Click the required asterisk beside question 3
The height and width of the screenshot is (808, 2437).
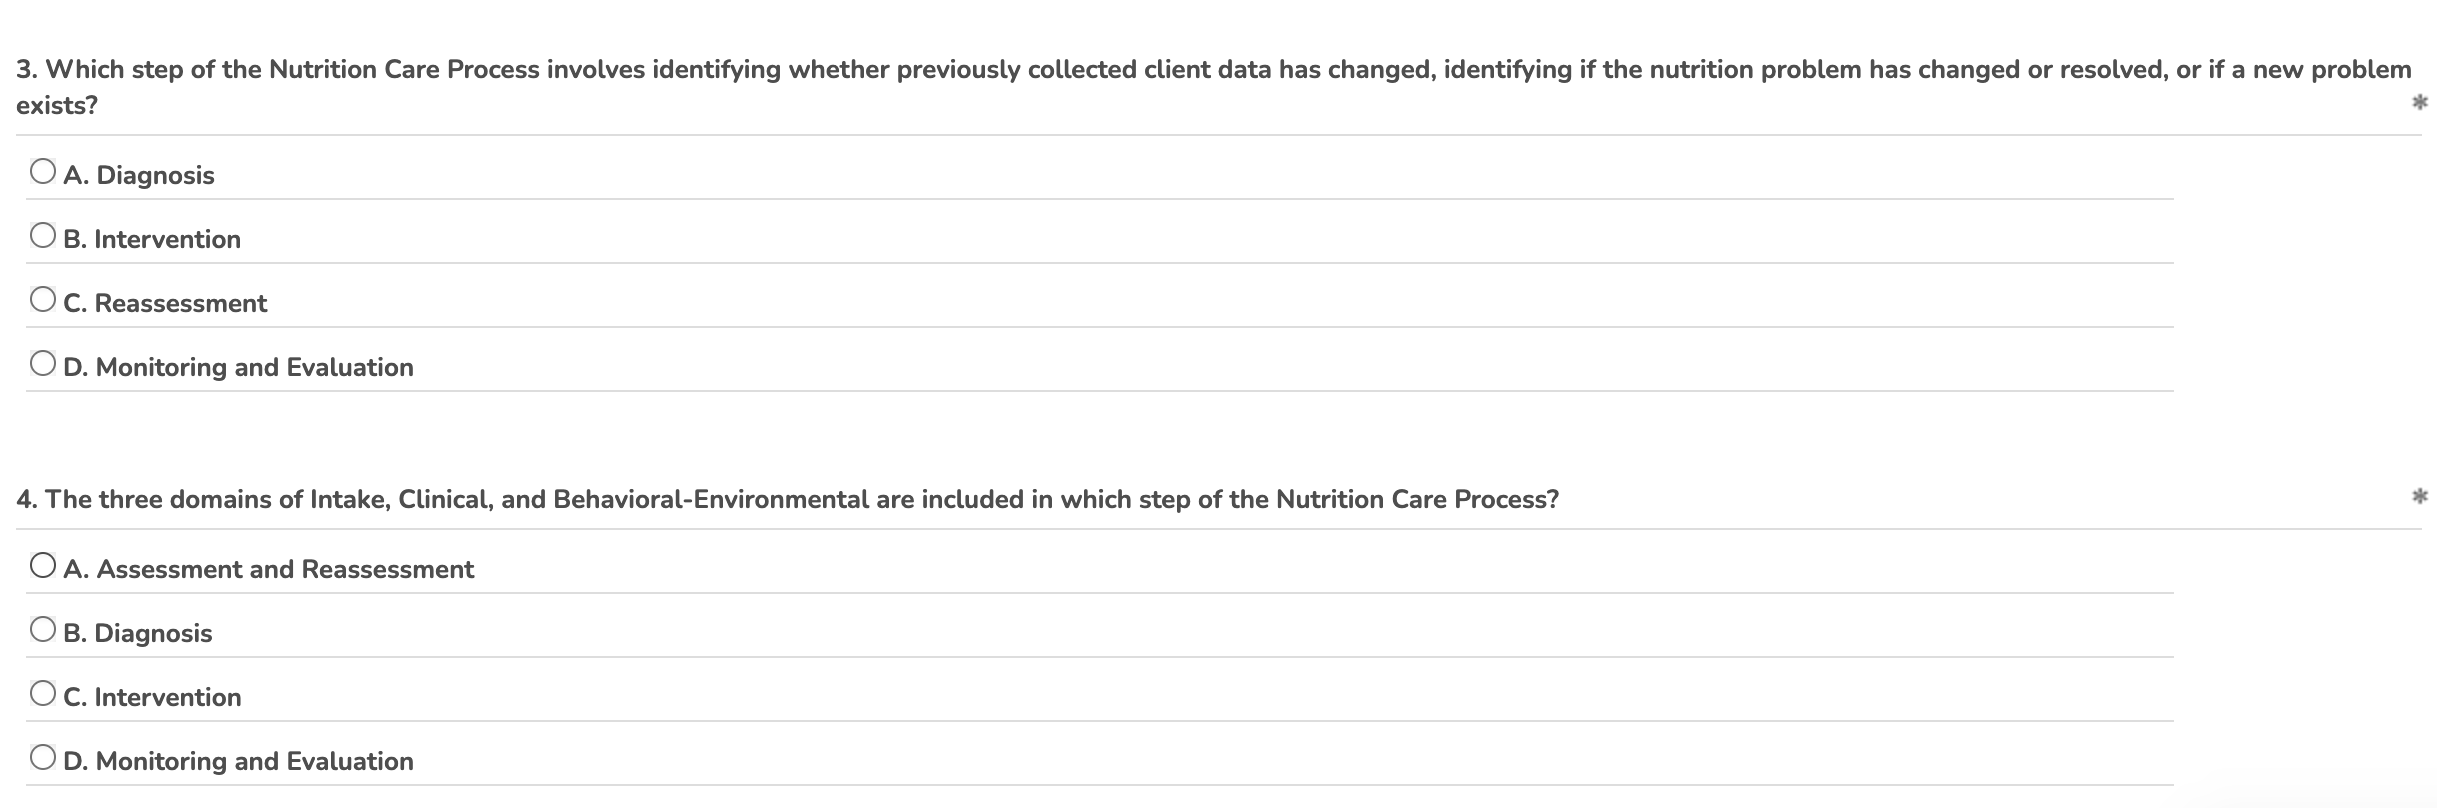coord(2419,102)
